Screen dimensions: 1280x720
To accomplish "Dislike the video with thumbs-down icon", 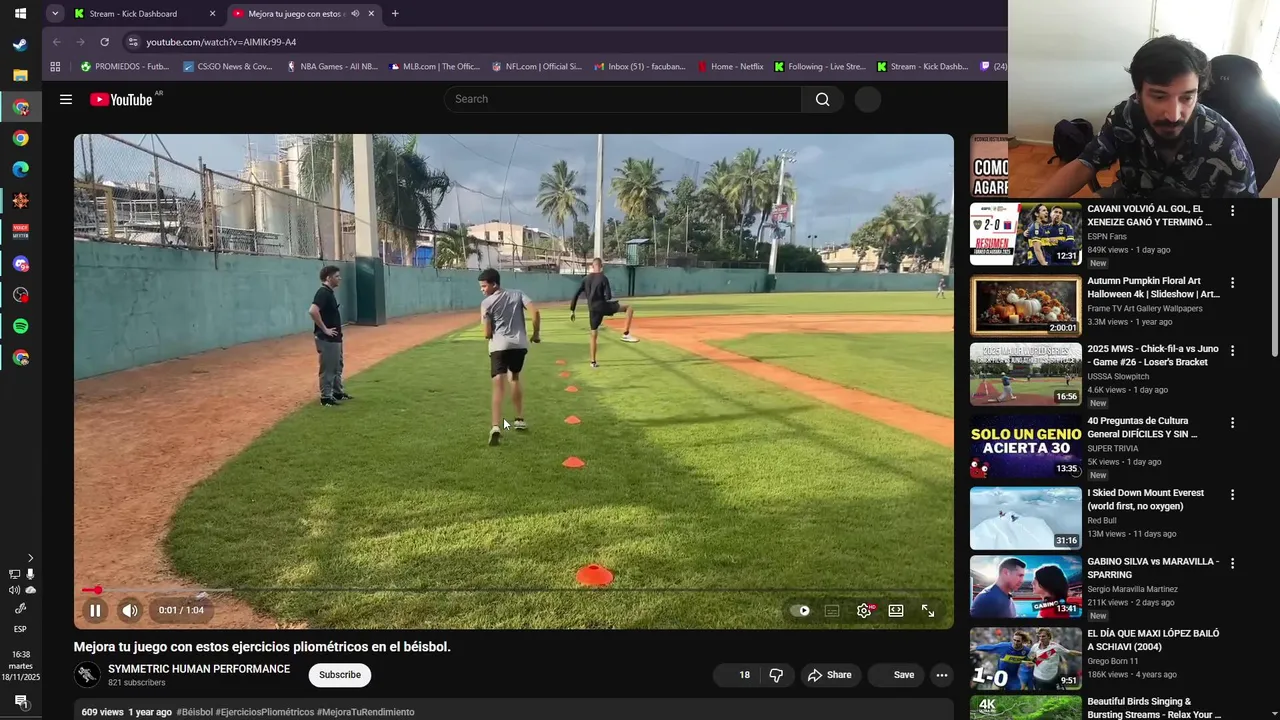I will pos(776,675).
